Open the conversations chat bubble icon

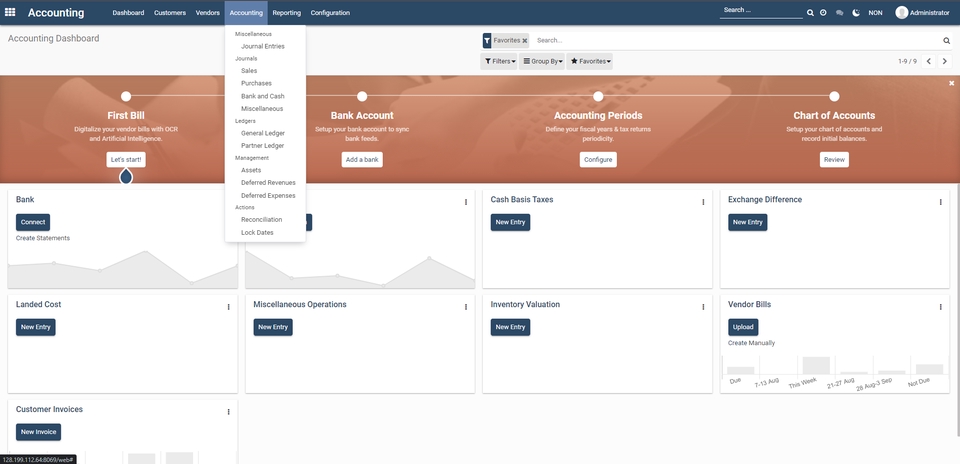(x=839, y=13)
